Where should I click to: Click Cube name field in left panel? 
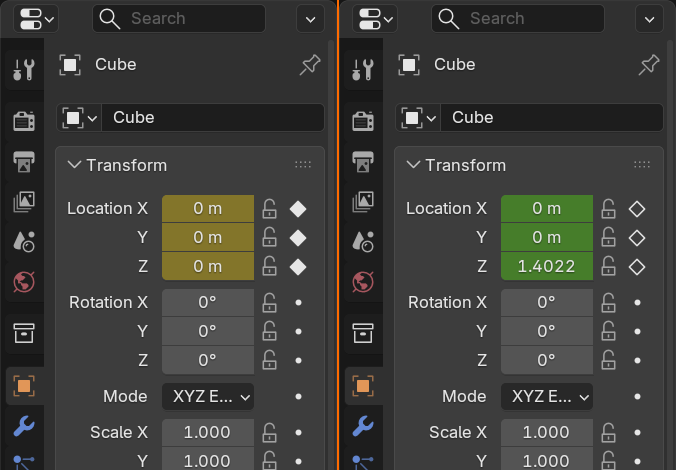point(213,117)
